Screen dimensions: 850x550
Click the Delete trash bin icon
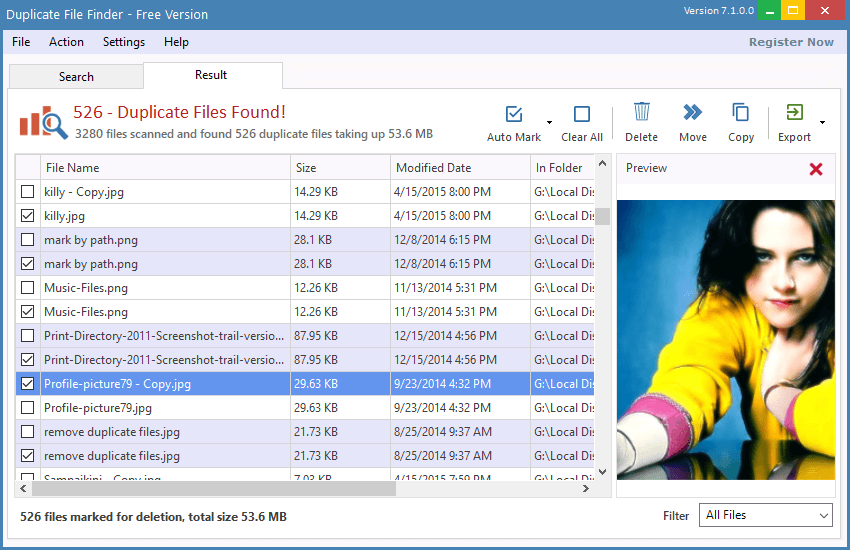point(641,112)
